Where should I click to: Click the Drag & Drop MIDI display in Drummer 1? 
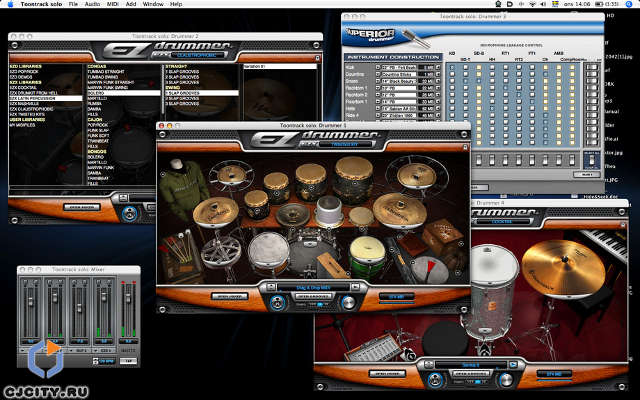tap(313, 287)
